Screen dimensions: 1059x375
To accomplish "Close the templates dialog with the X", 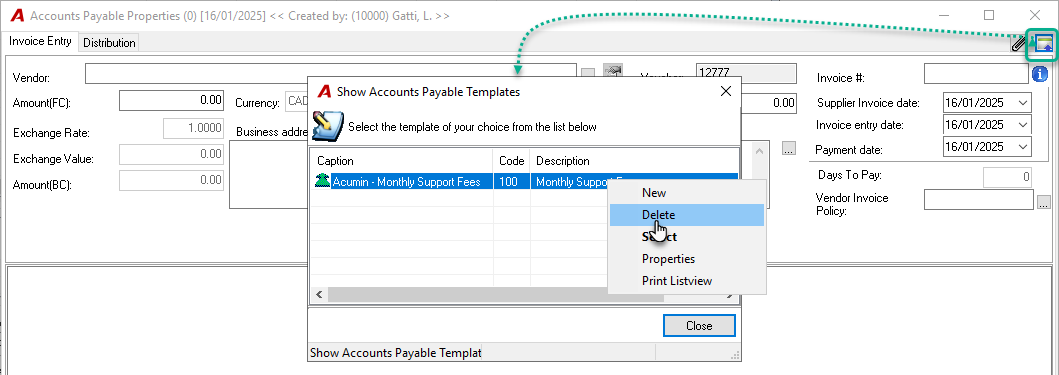I will pos(726,92).
